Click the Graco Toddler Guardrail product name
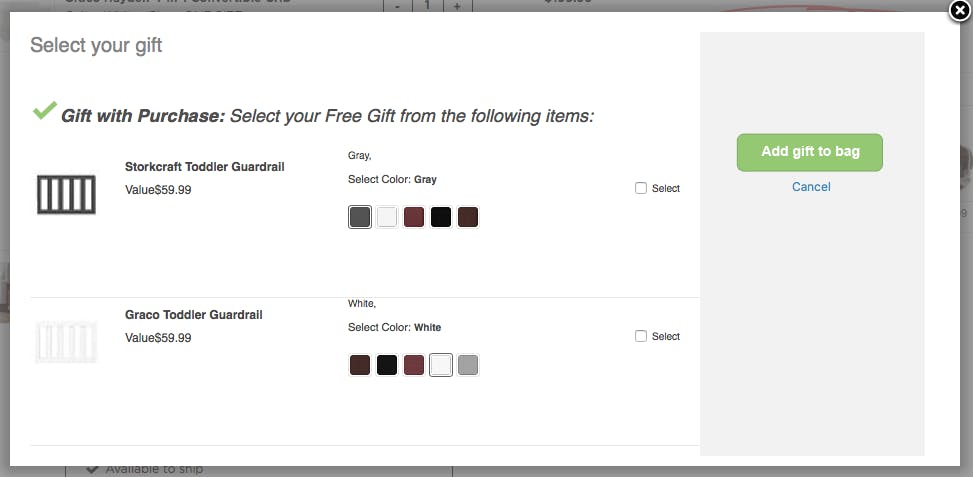This screenshot has height=477, width=973. tap(194, 315)
